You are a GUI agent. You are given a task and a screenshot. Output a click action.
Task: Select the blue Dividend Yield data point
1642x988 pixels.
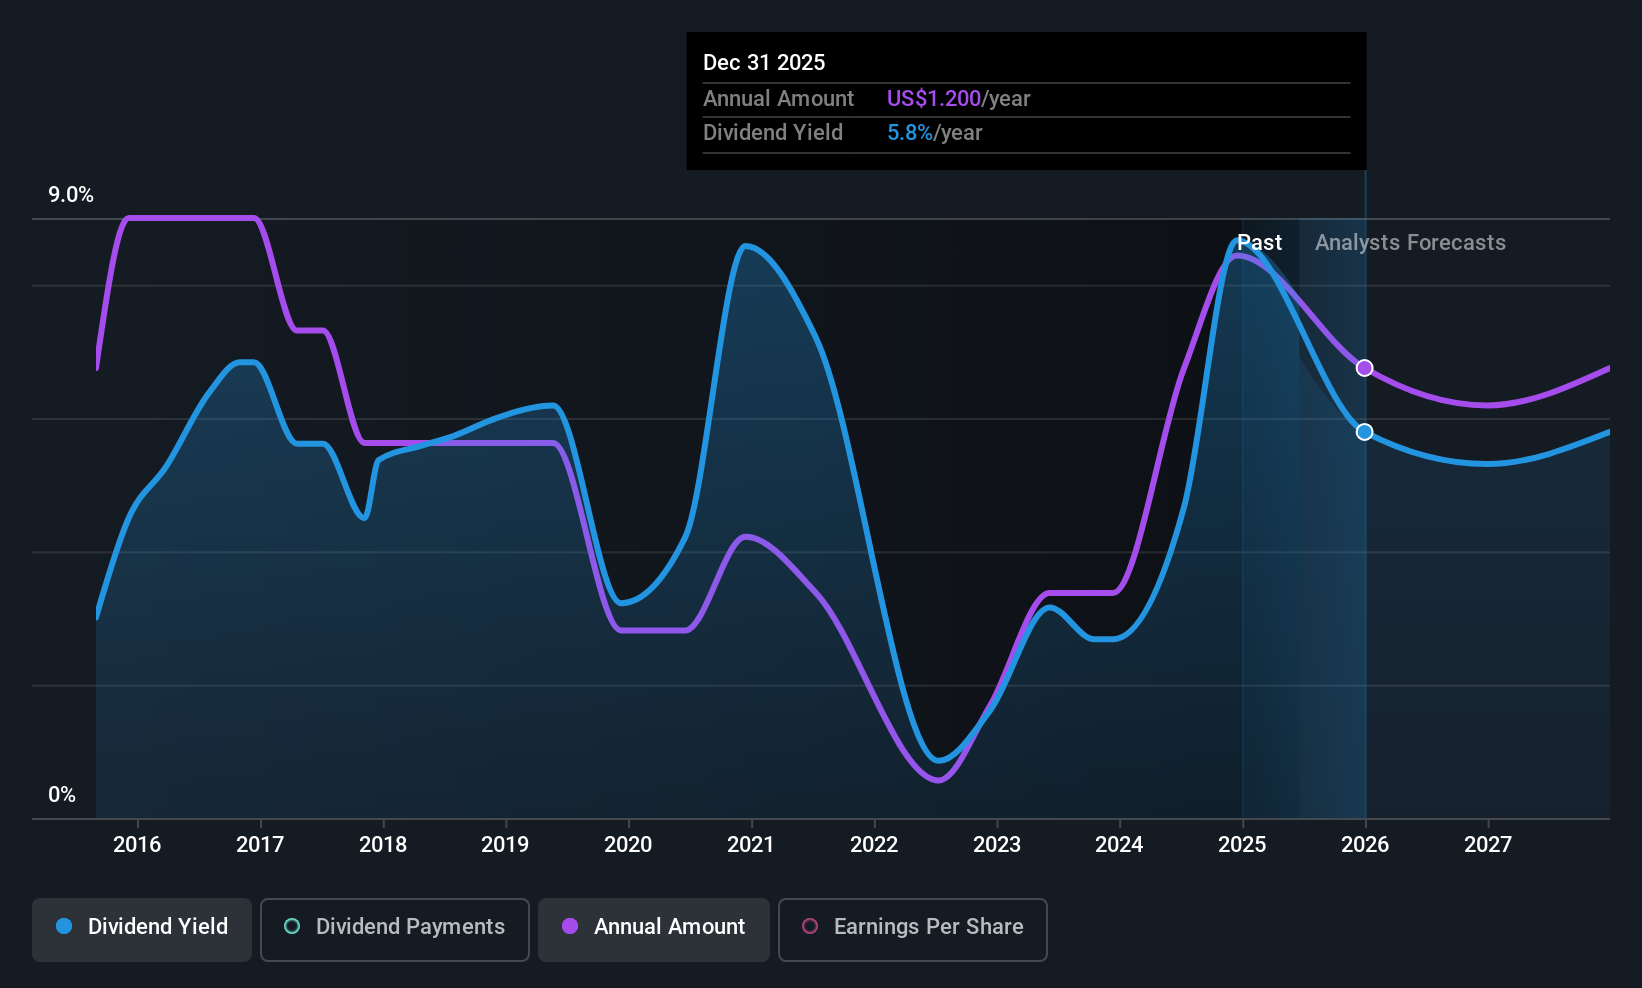point(1364,432)
